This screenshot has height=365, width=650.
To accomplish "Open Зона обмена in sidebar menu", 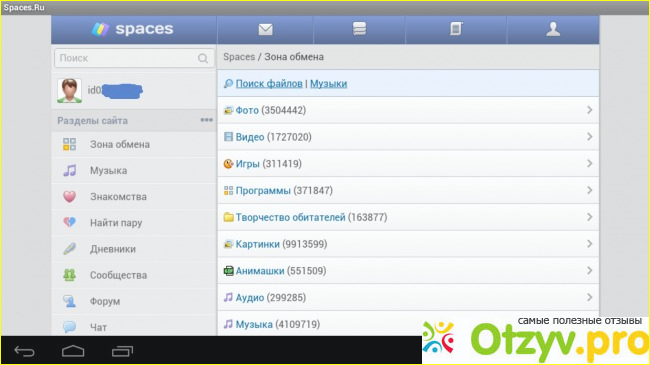I will [x=134, y=144].
